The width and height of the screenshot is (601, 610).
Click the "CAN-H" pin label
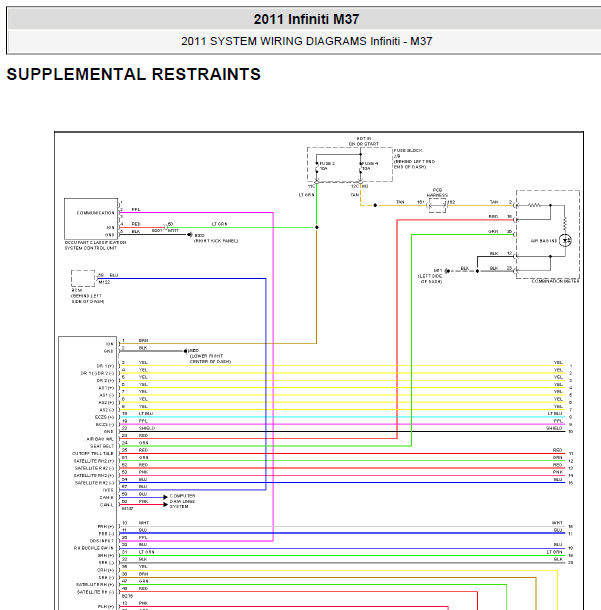[x=107, y=498]
